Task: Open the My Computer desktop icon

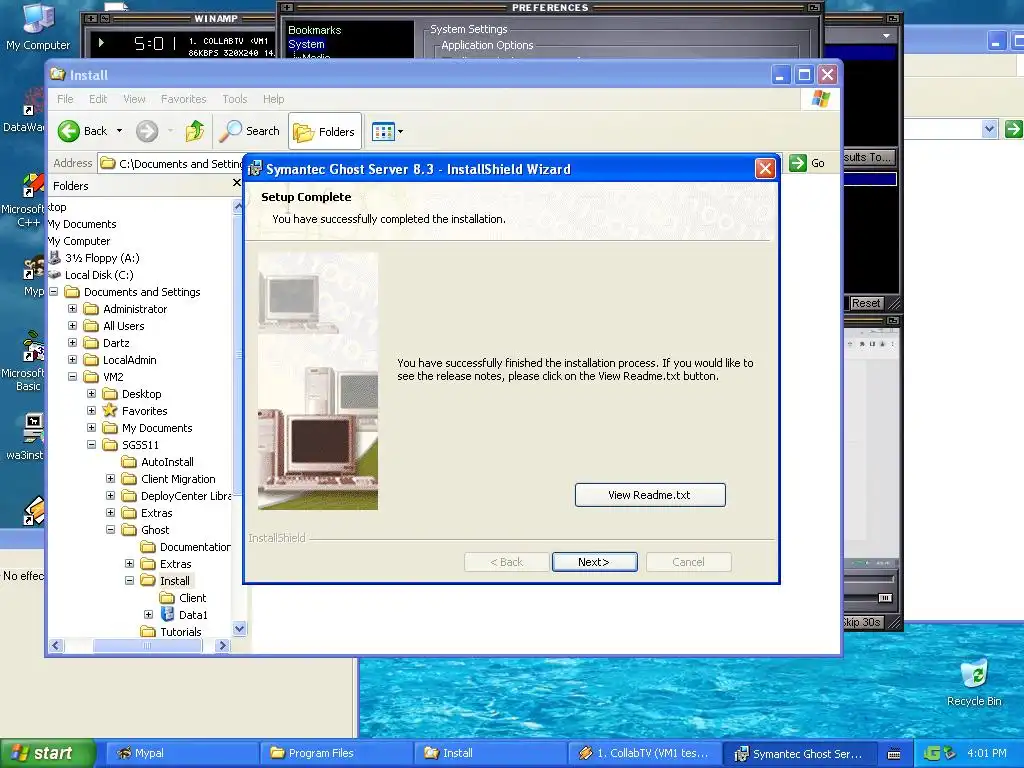Action: (37, 26)
